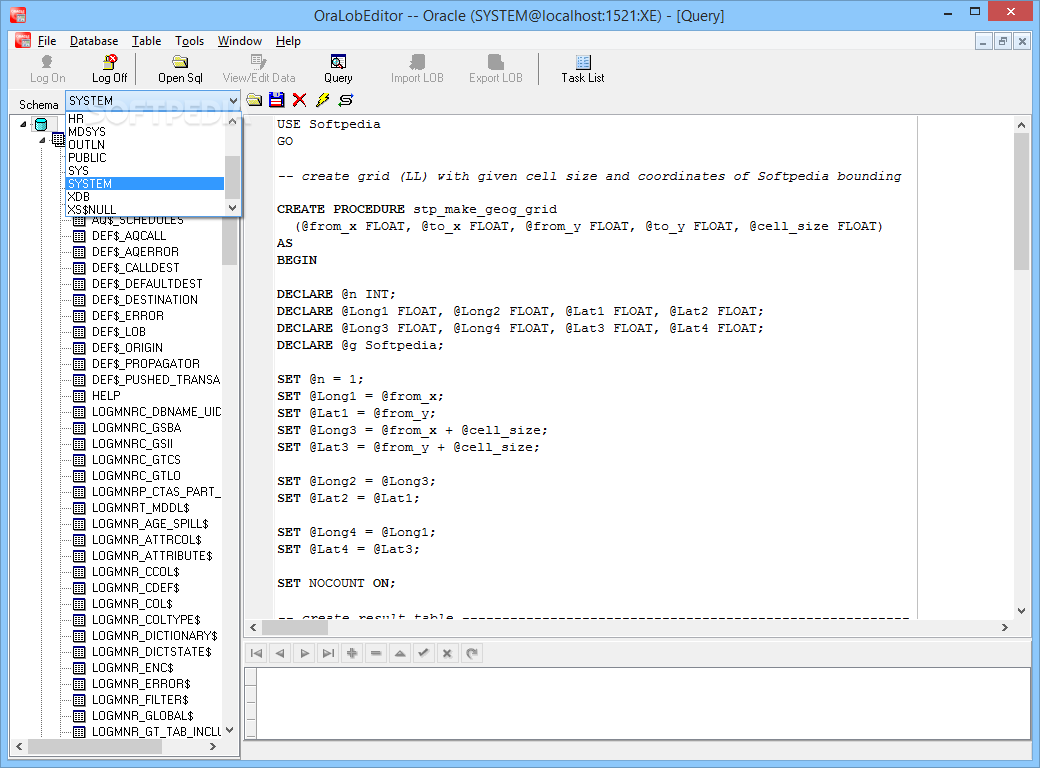1040x768 pixels.
Task: Go to next record in navigator
Action: (x=304, y=653)
